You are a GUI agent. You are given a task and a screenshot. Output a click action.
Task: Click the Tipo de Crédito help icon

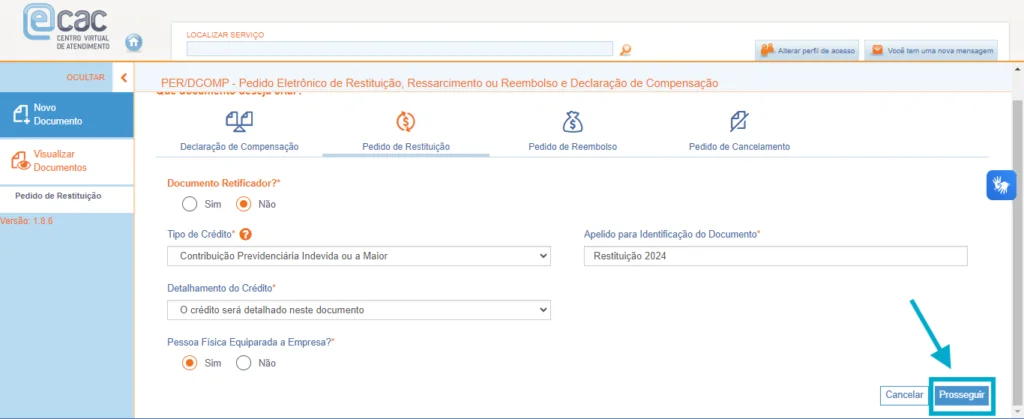tap(245, 235)
